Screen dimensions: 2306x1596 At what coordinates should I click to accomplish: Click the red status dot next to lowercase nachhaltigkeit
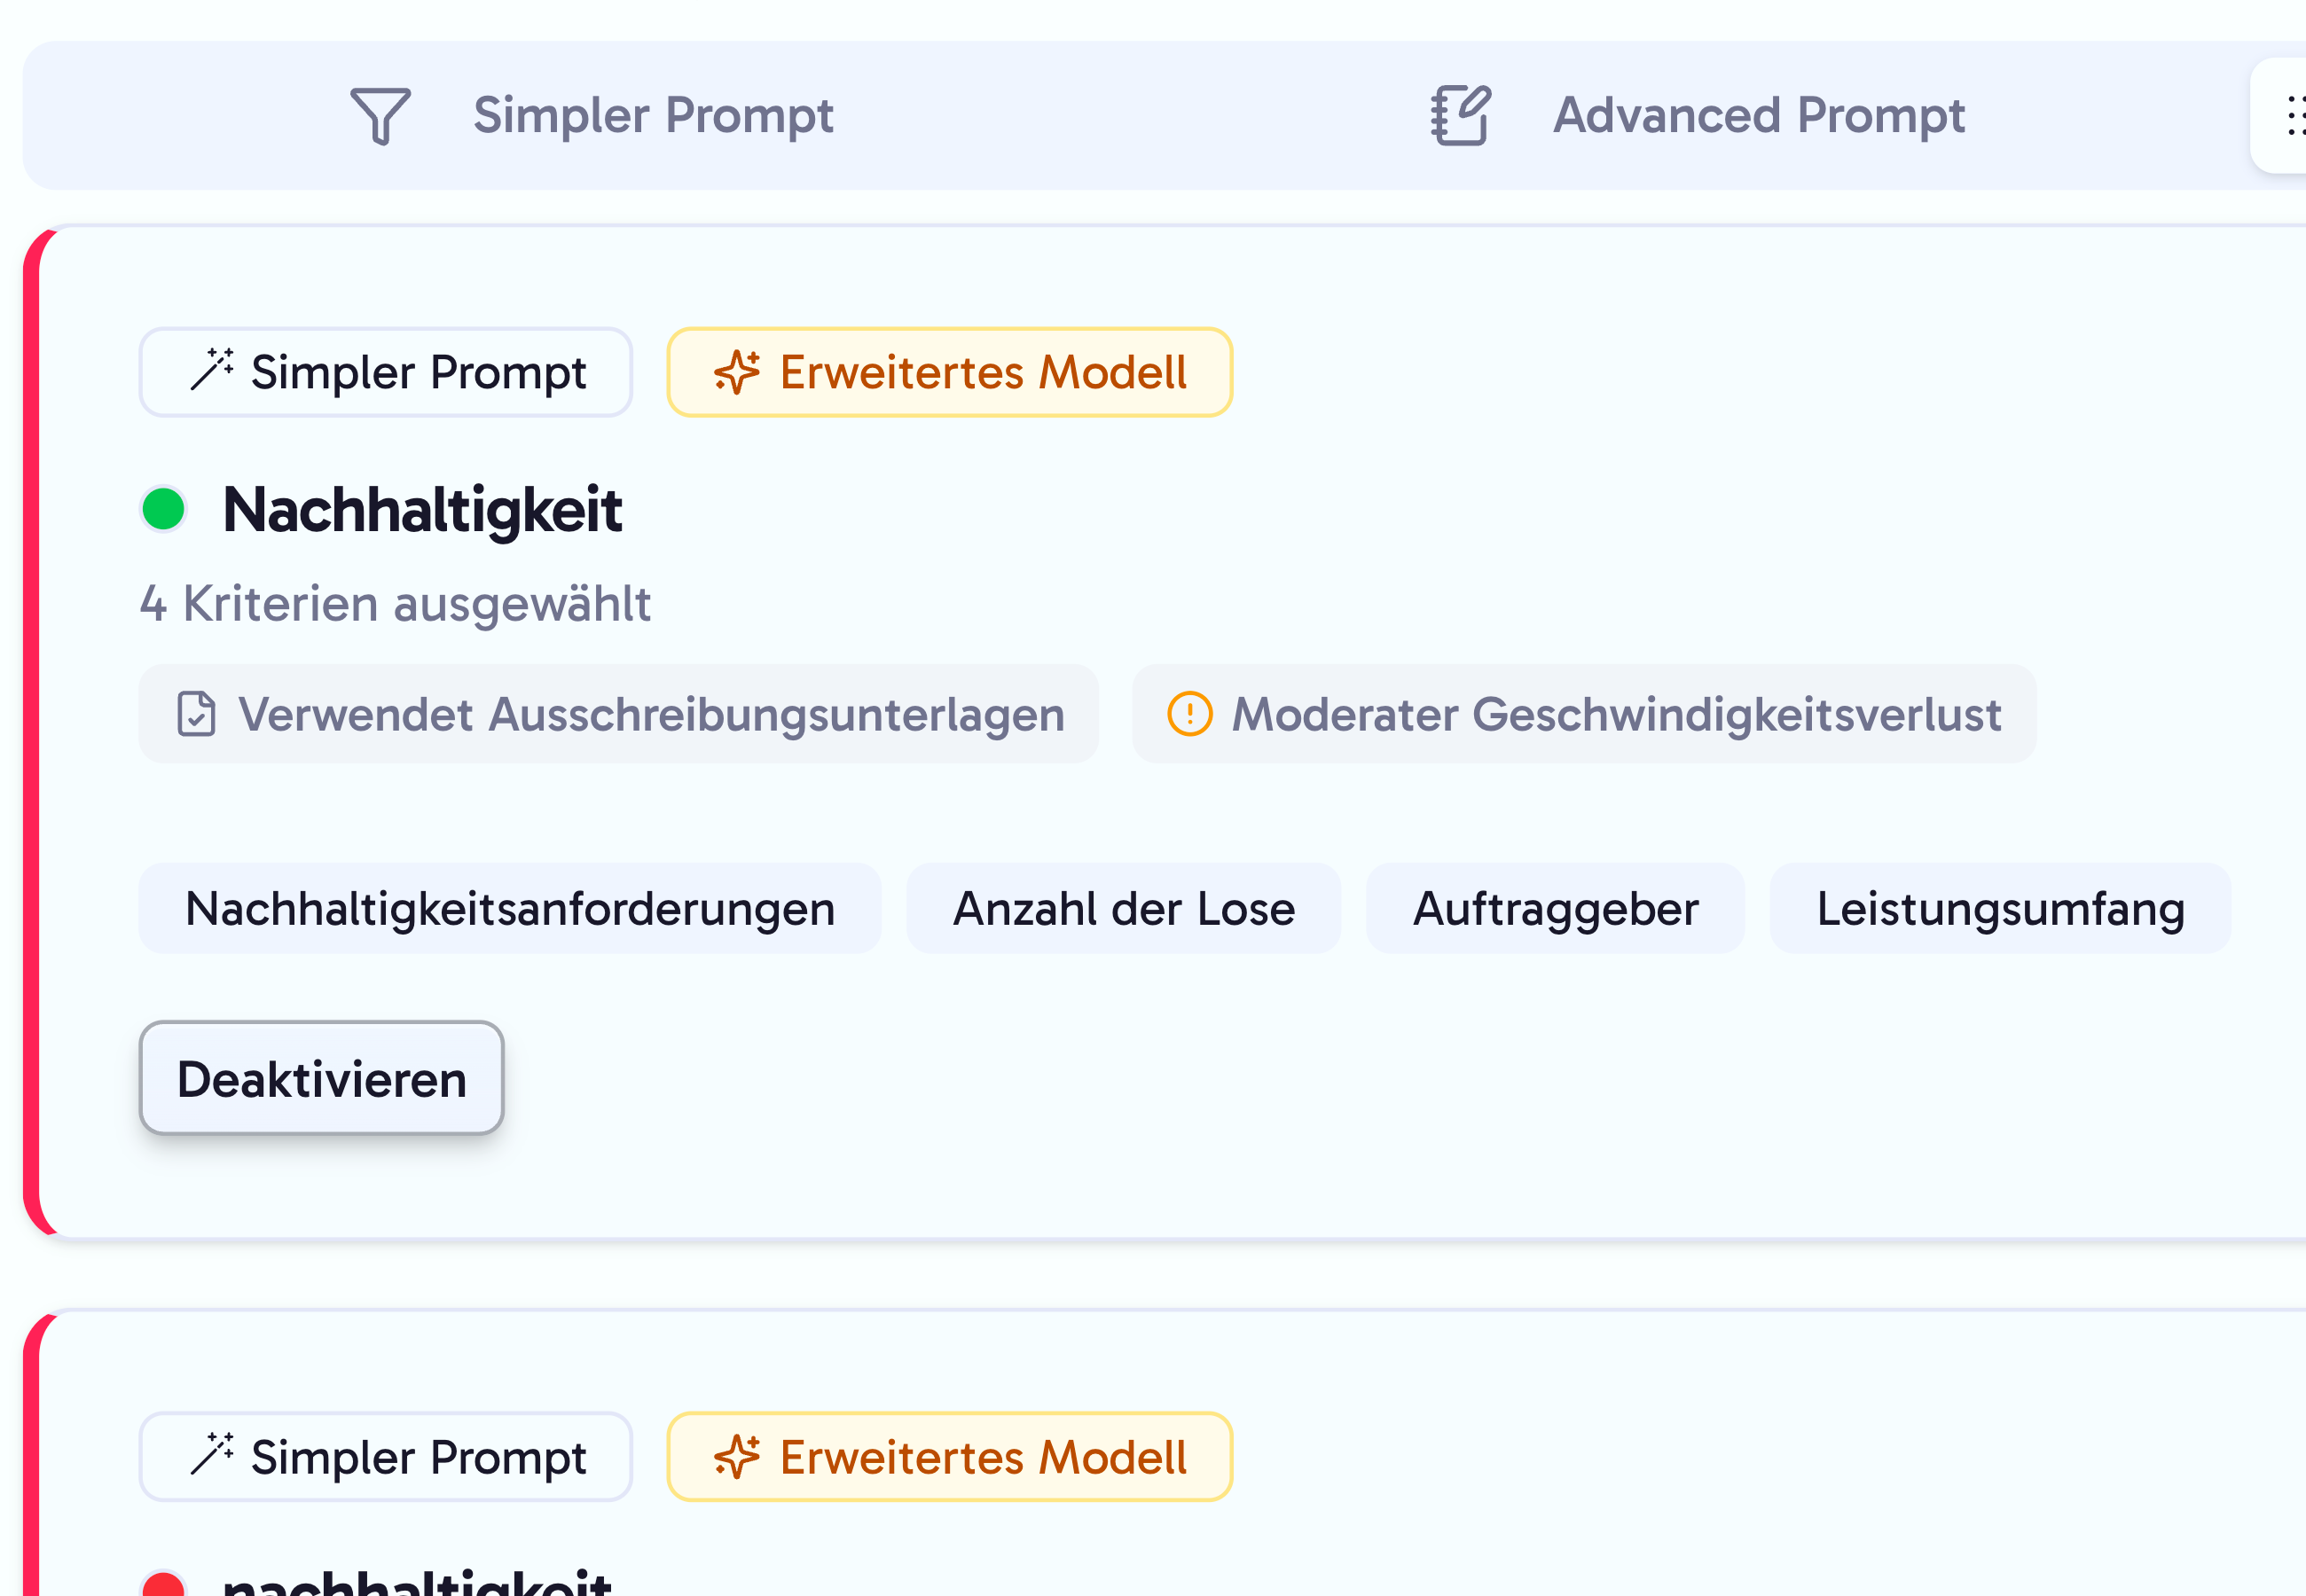(163, 1584)
